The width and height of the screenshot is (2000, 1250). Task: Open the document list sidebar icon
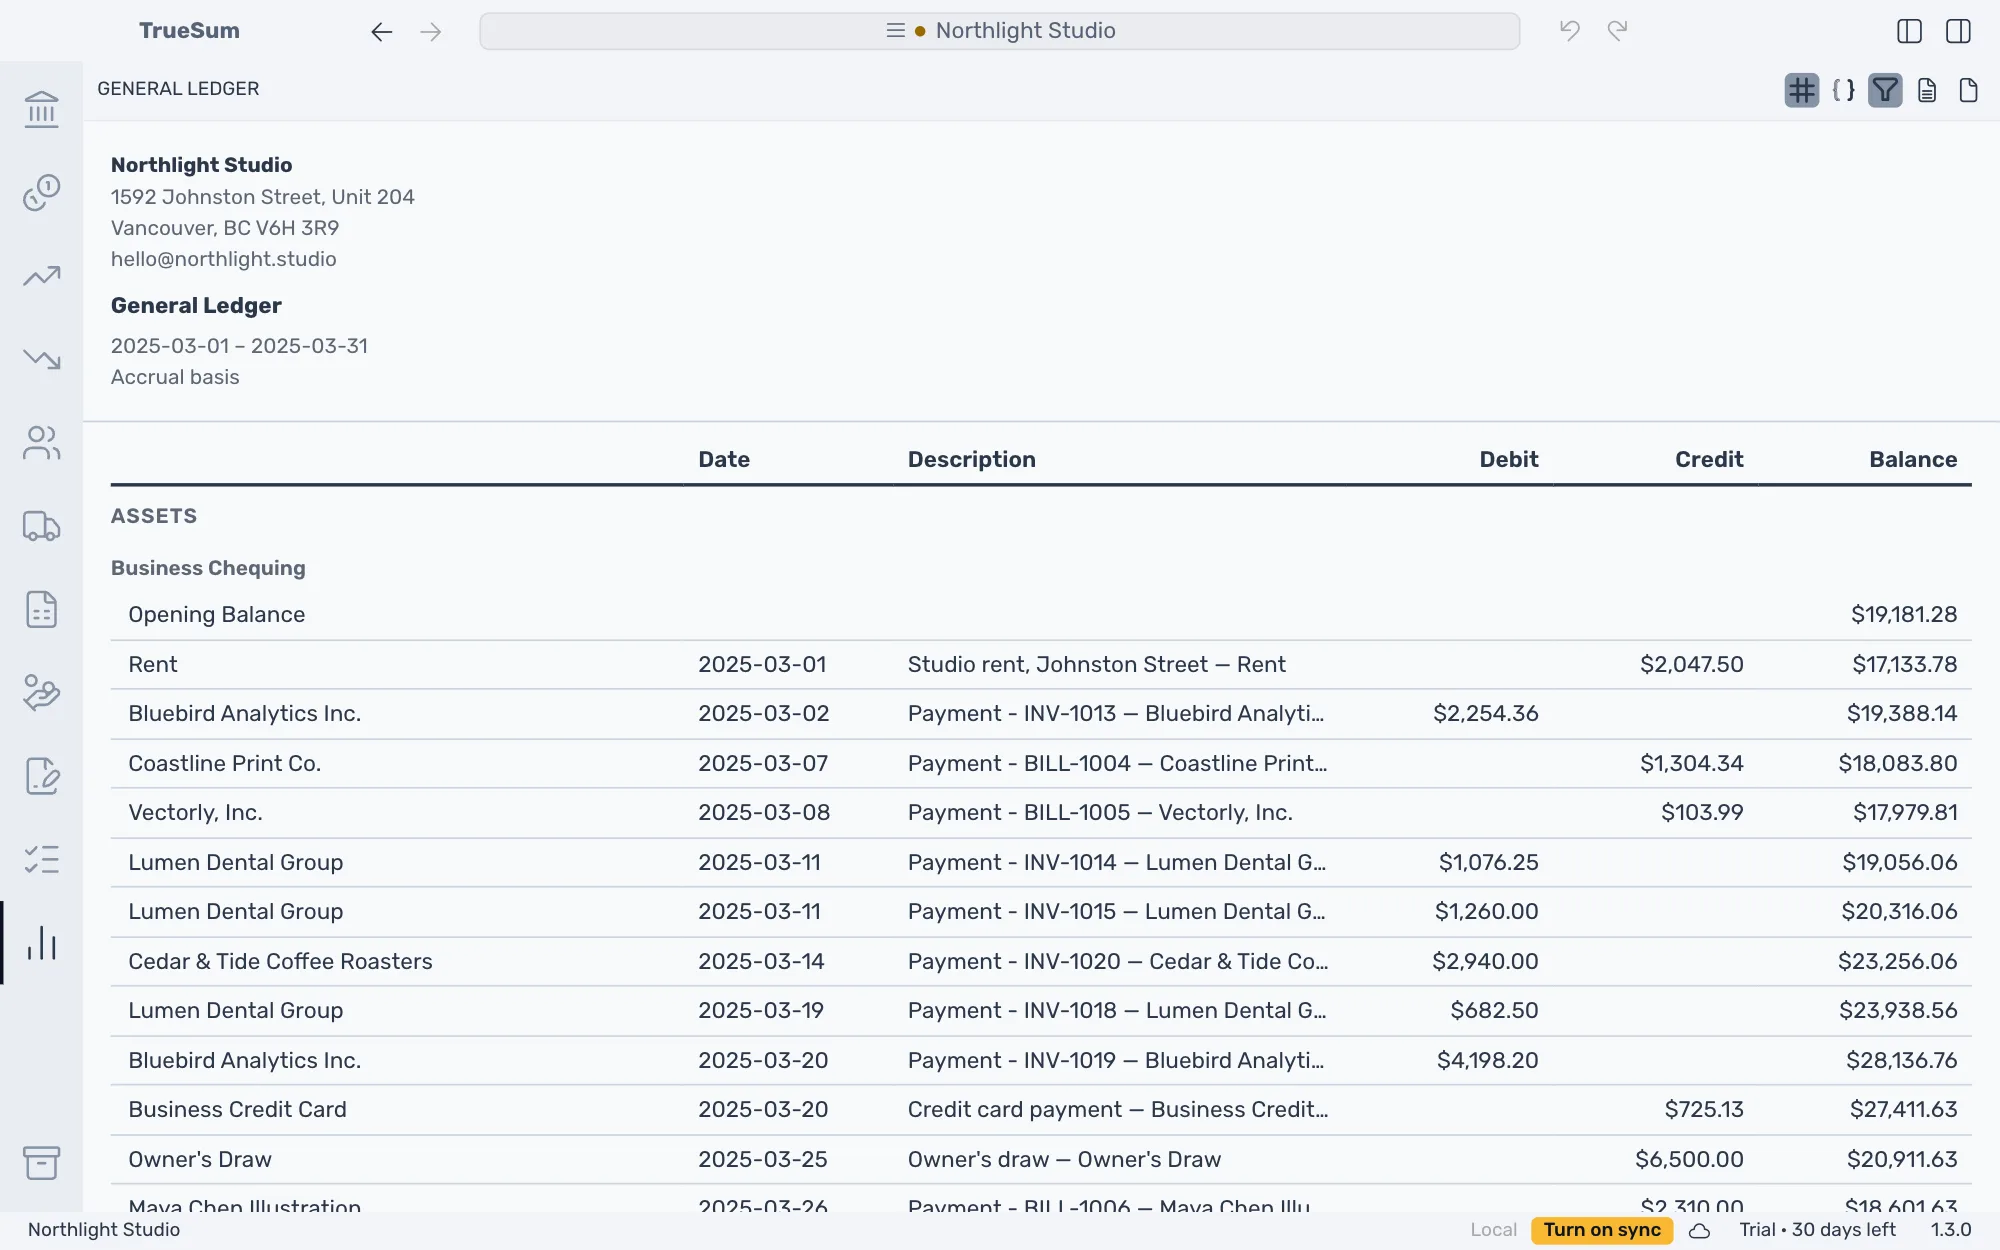[x=41, y=609]
